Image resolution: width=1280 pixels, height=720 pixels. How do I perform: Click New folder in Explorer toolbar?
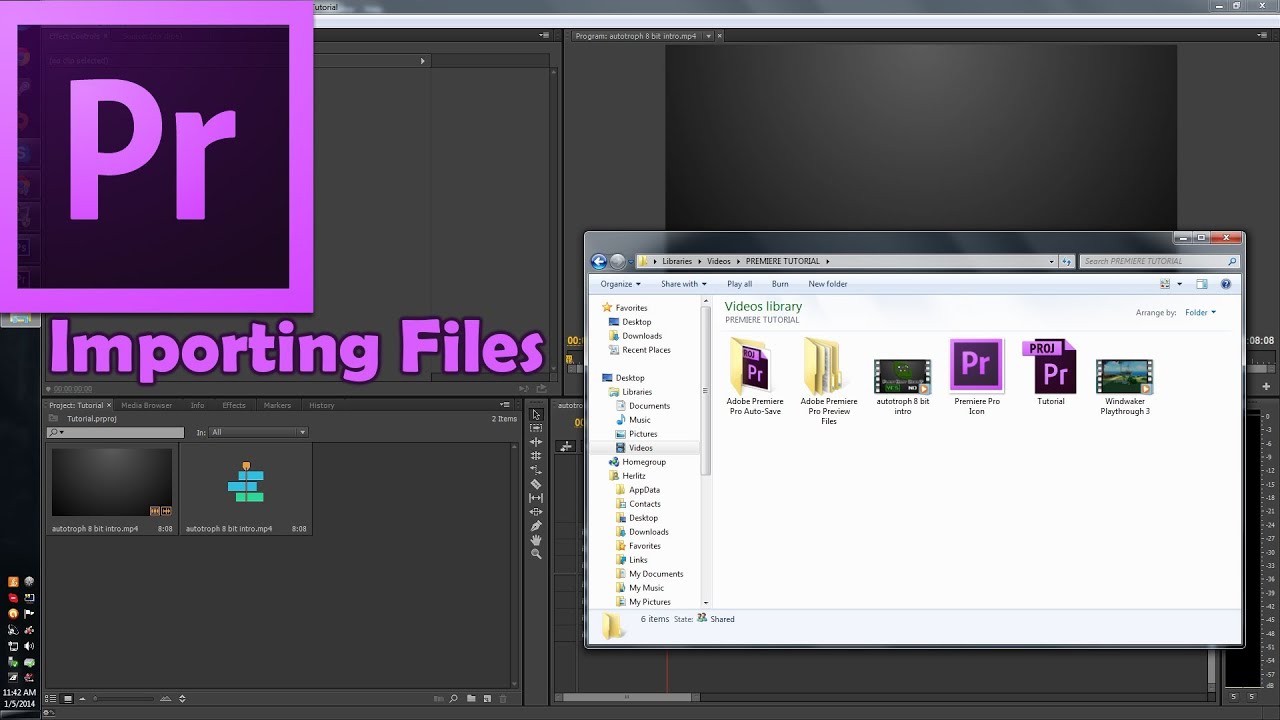(828, 284)
